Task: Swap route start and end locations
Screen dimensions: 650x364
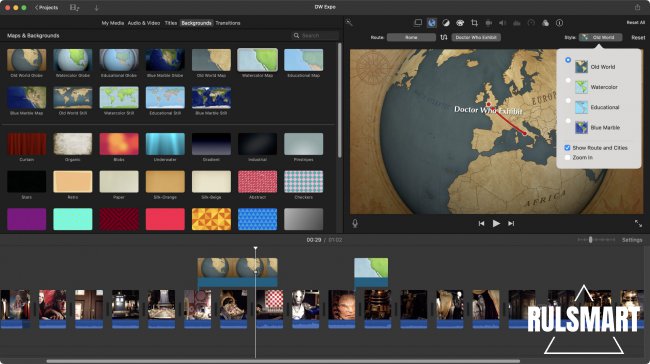Action: (x=444, y=37)
